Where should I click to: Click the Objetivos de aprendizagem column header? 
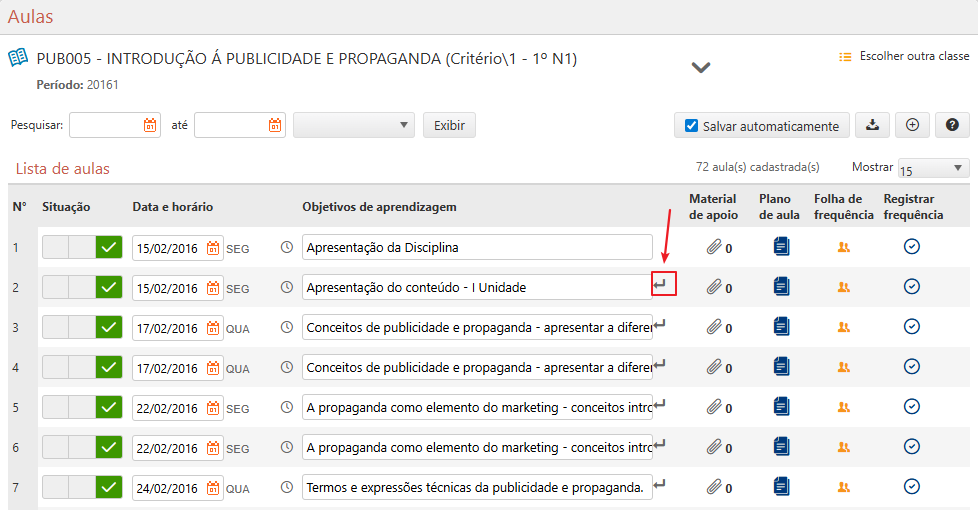pyautogui.click(x=379, y=207)
